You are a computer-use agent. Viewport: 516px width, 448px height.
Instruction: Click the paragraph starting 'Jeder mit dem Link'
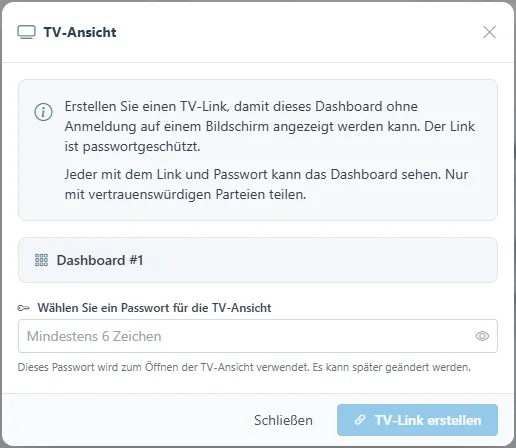click(x=266, y=184)
